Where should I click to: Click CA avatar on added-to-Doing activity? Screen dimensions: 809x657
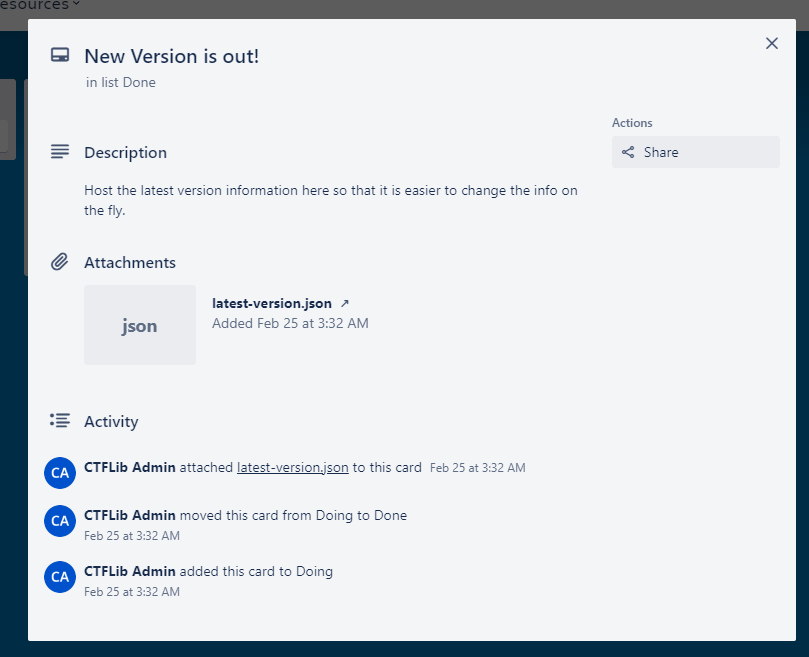60,576
